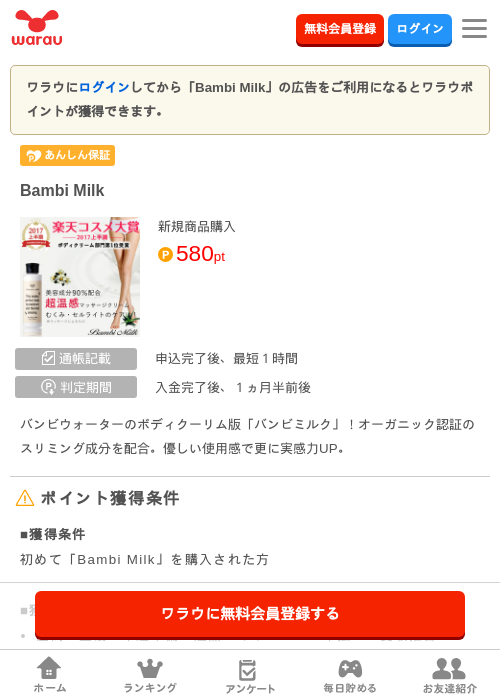Select the 通帳記載 label
Image resolution: width=500 pixels, height=700 pixels.
76,359
